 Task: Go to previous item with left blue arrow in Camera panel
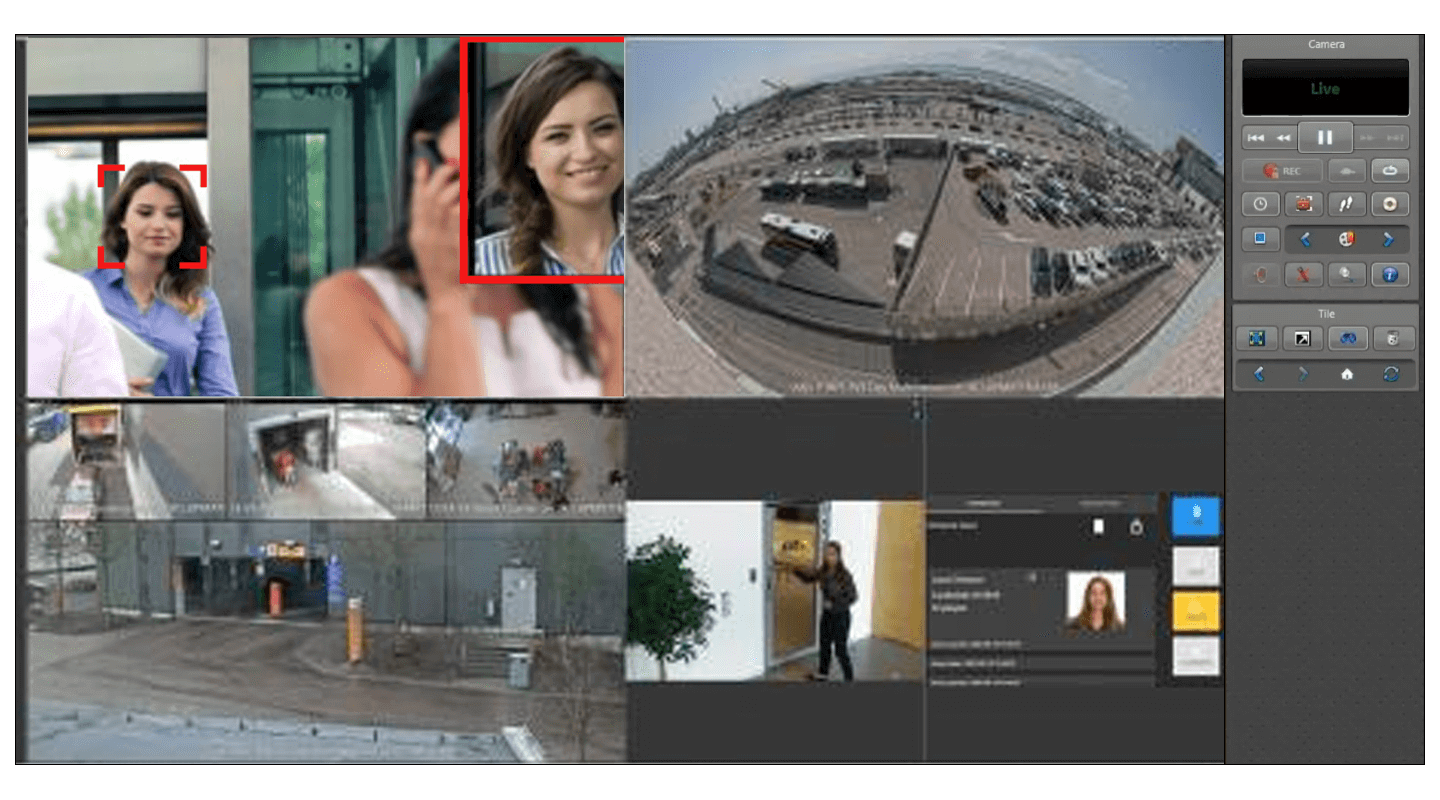coord(1305,239)
